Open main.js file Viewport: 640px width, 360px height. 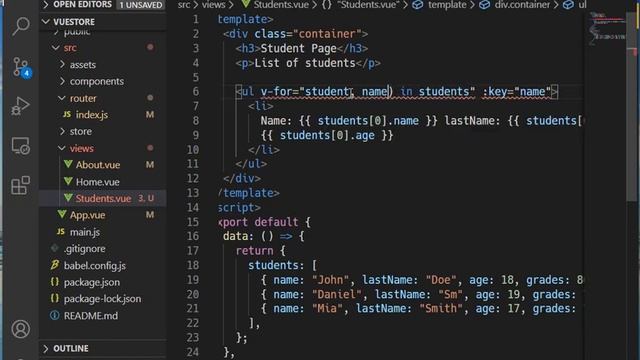[85, 232]
